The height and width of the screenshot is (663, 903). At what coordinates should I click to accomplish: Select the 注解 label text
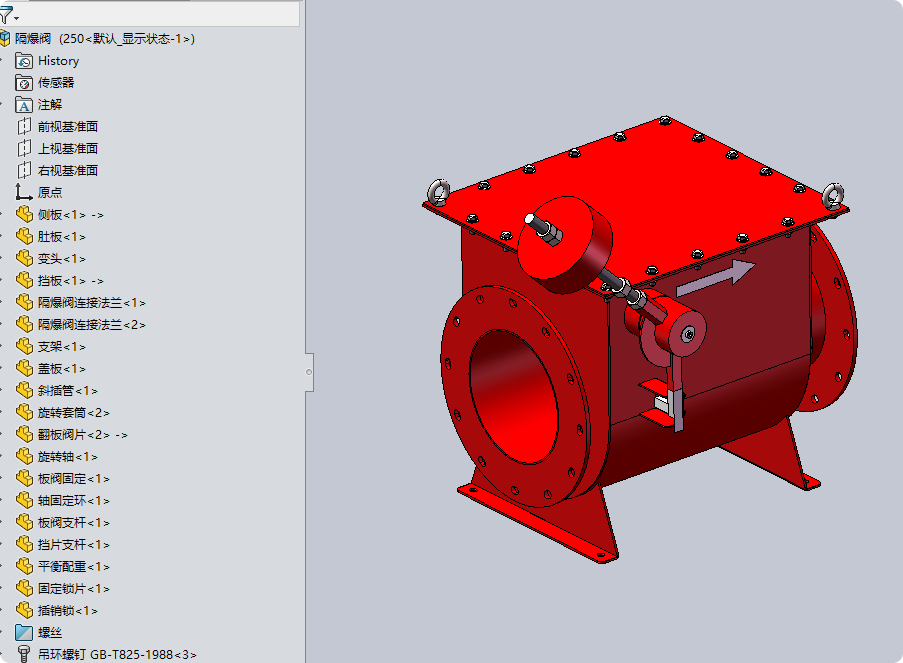[x=50, y=105]
